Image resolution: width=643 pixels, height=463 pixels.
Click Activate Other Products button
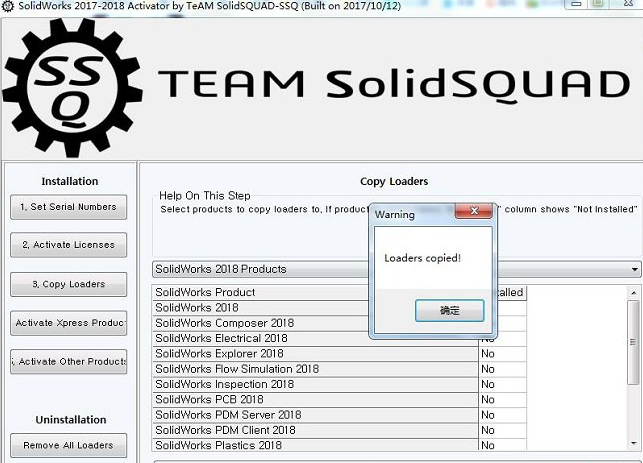68,361
